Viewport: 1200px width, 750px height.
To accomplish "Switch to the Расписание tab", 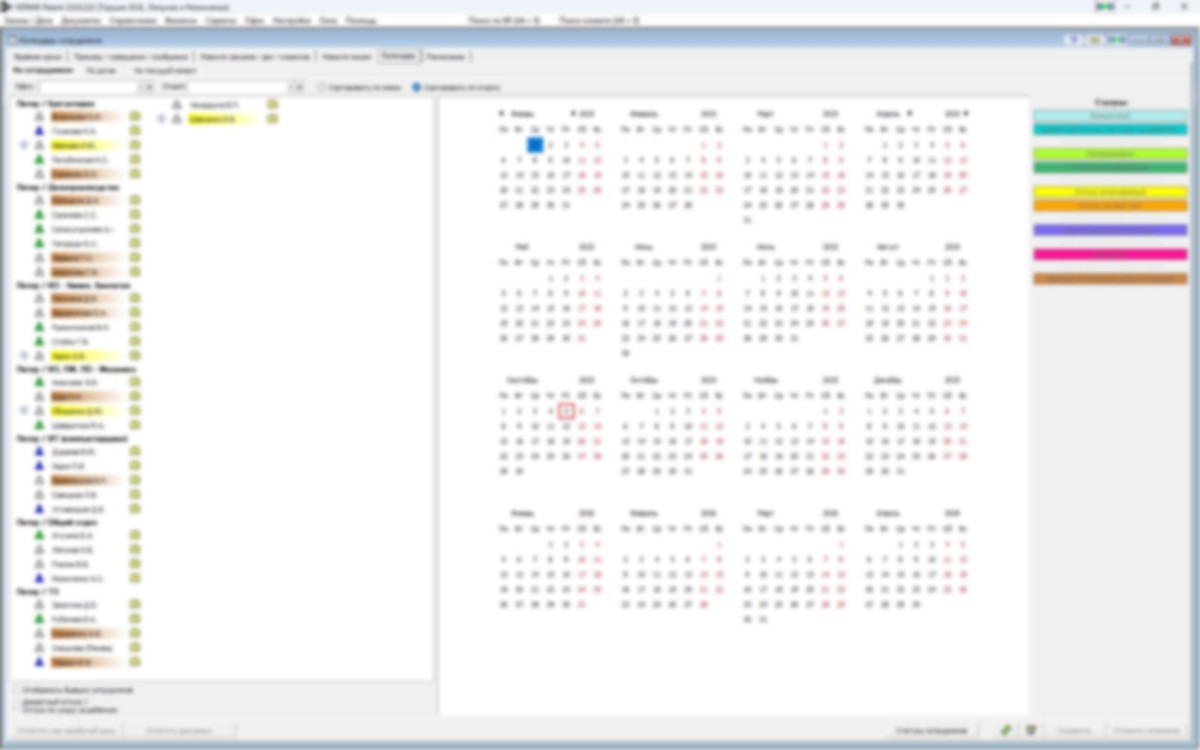I will pyautogui.click(x=446, y=57).
